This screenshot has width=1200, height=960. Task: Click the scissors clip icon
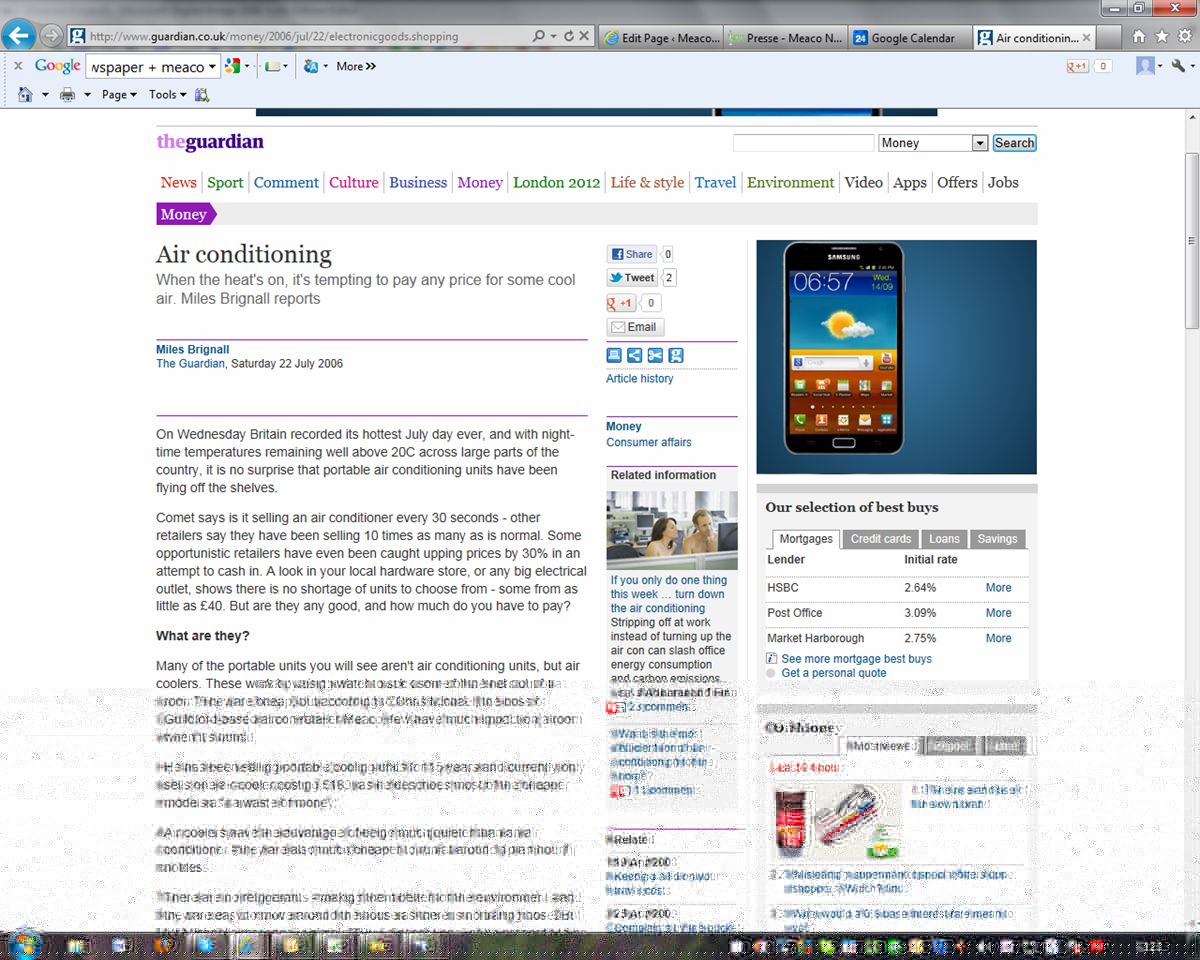point(655,355)
